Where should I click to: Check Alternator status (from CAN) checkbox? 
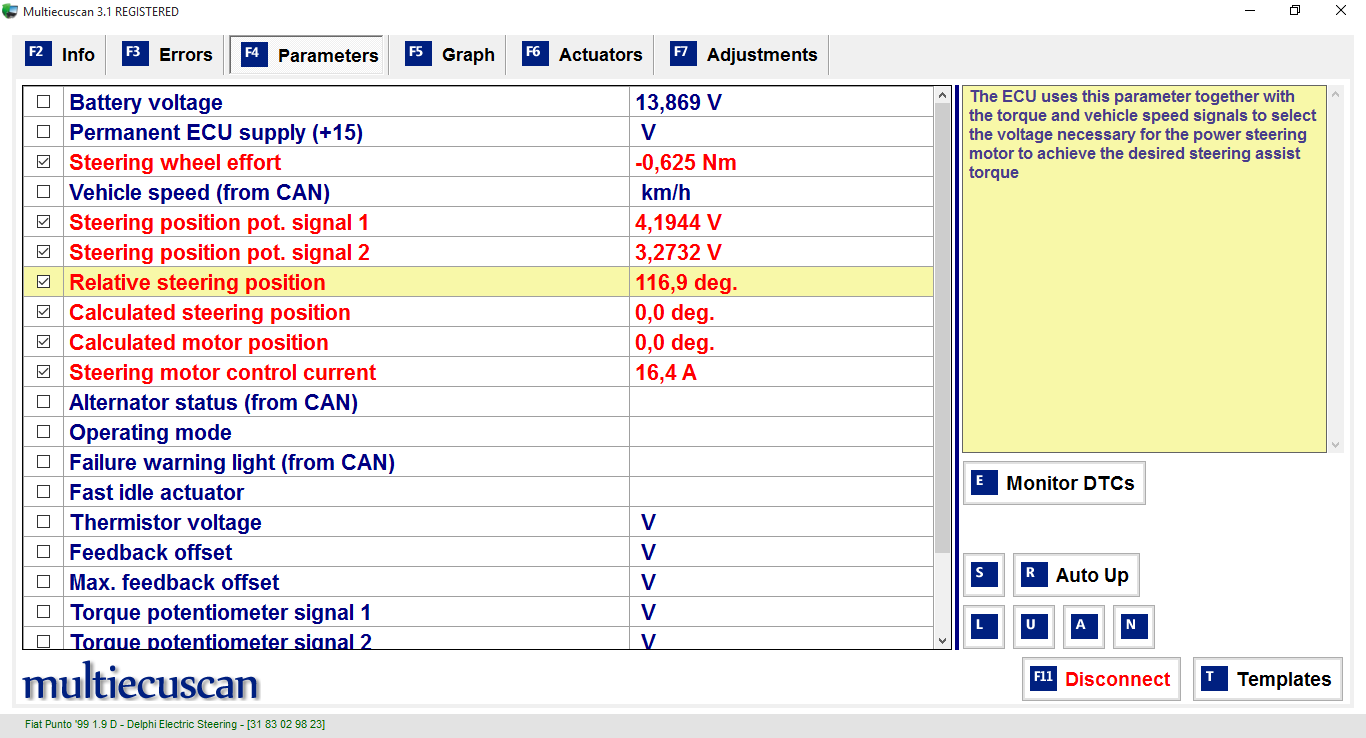pos(43,402)
